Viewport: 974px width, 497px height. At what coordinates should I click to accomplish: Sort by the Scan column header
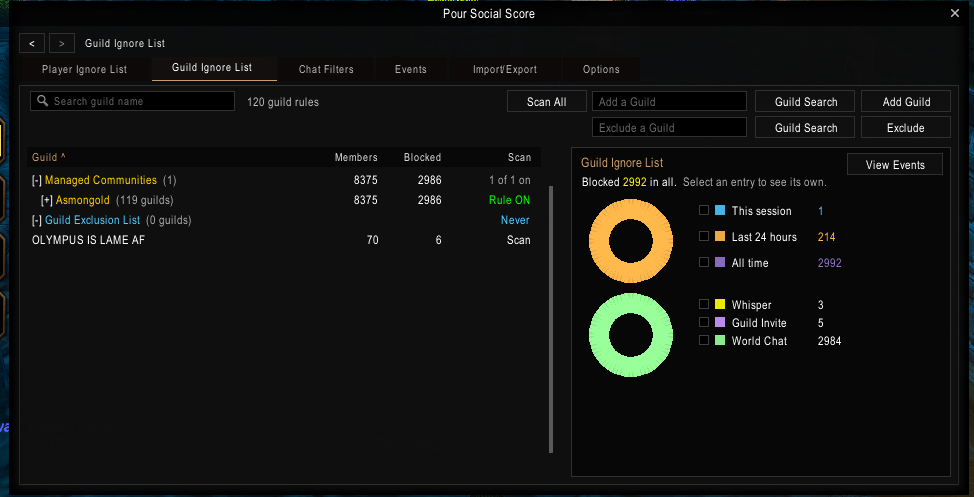(x=519, y=157)
